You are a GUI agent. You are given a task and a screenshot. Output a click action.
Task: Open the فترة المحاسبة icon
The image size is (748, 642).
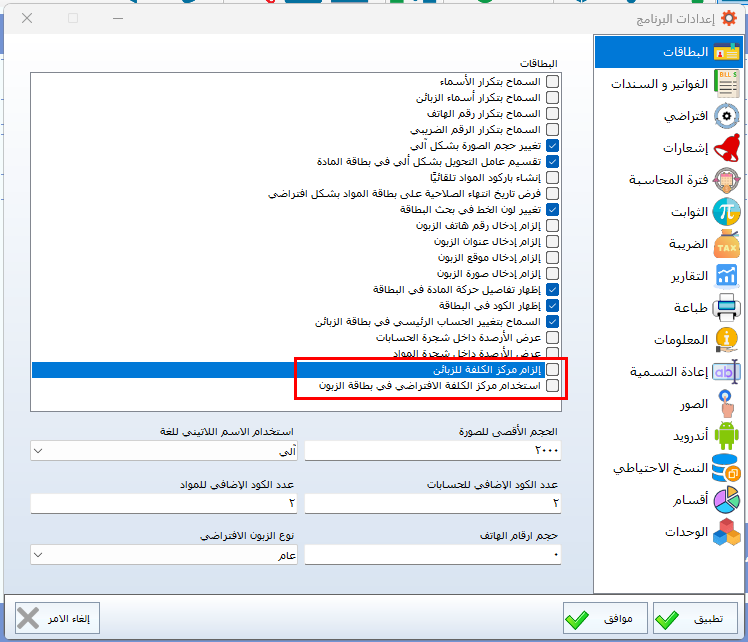click(727, 180)
